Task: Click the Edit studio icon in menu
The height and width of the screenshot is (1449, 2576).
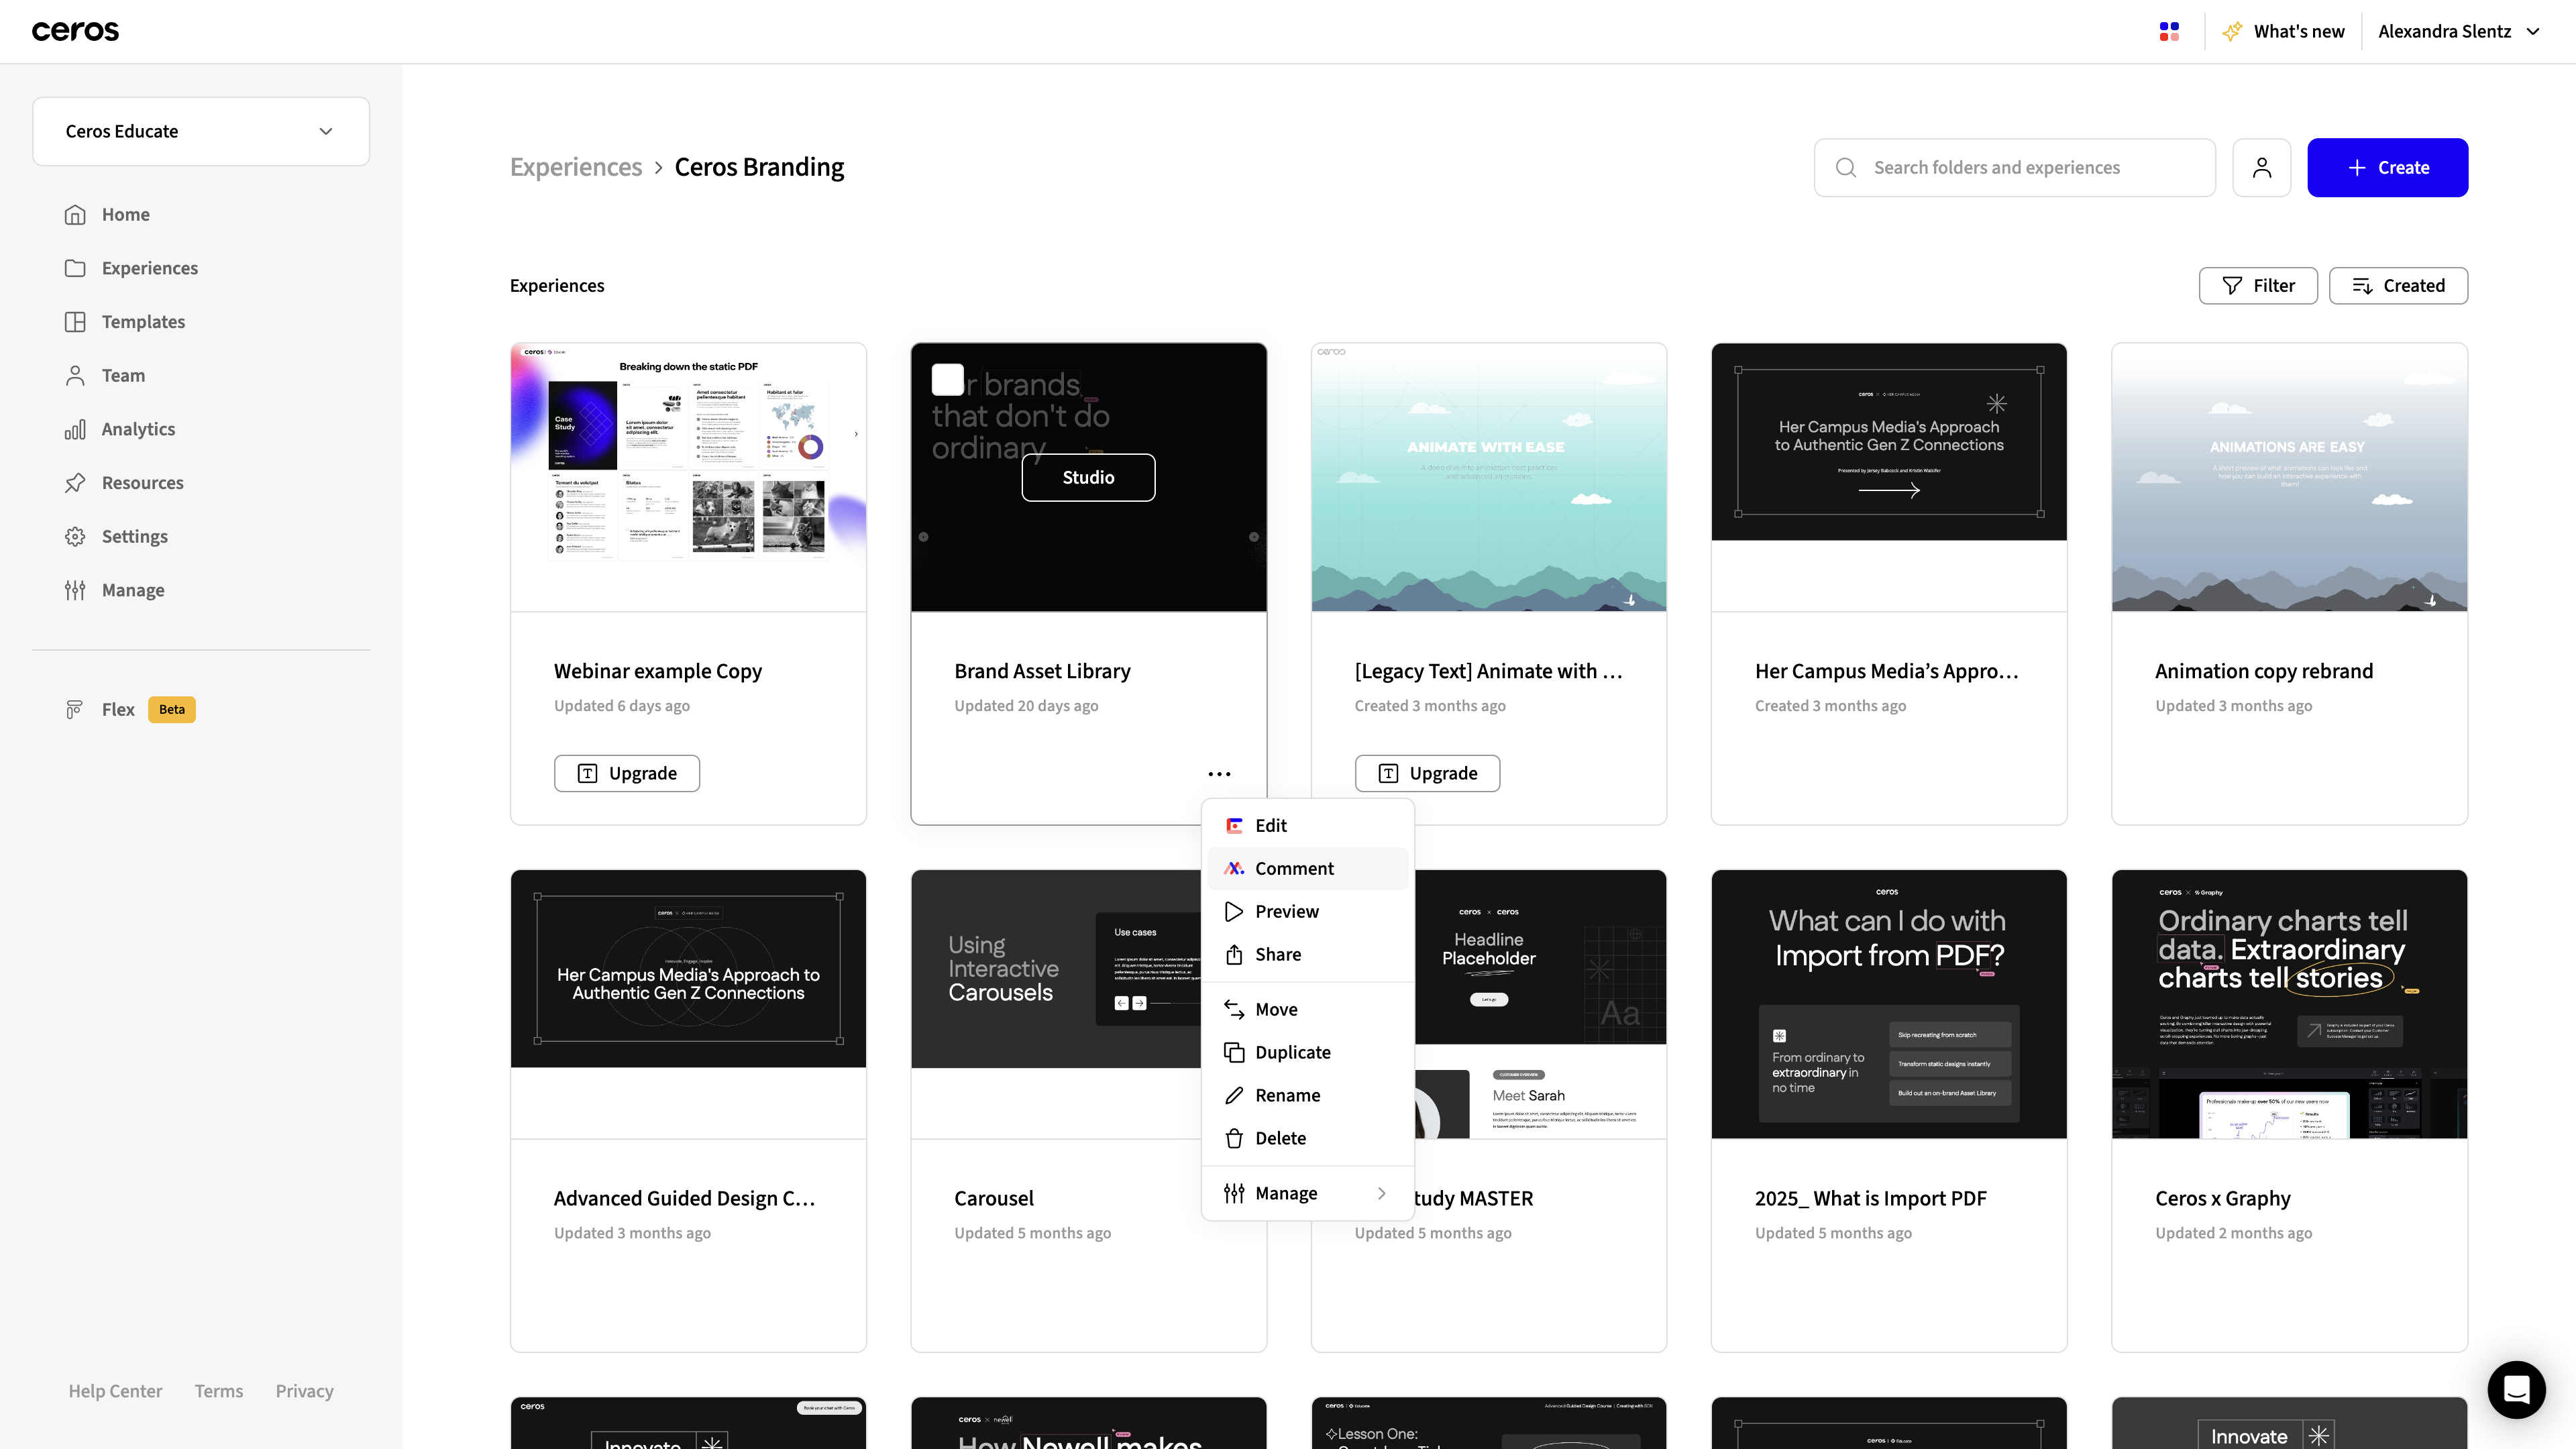Action: [x=1234, y=826]
